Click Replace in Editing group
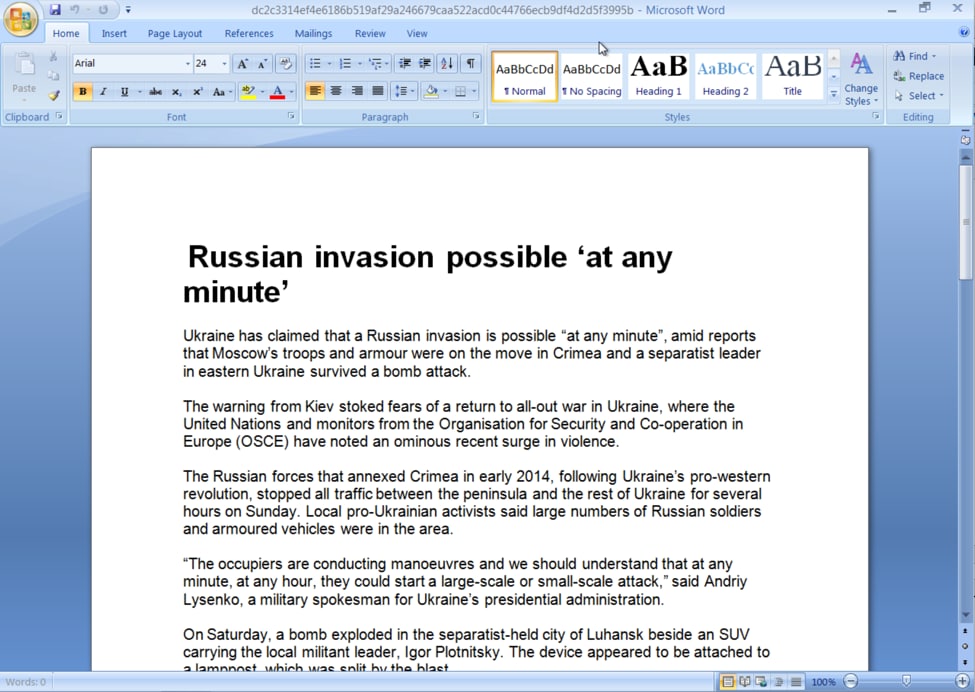Screen dimensions: 975x692 coord(919,76)
